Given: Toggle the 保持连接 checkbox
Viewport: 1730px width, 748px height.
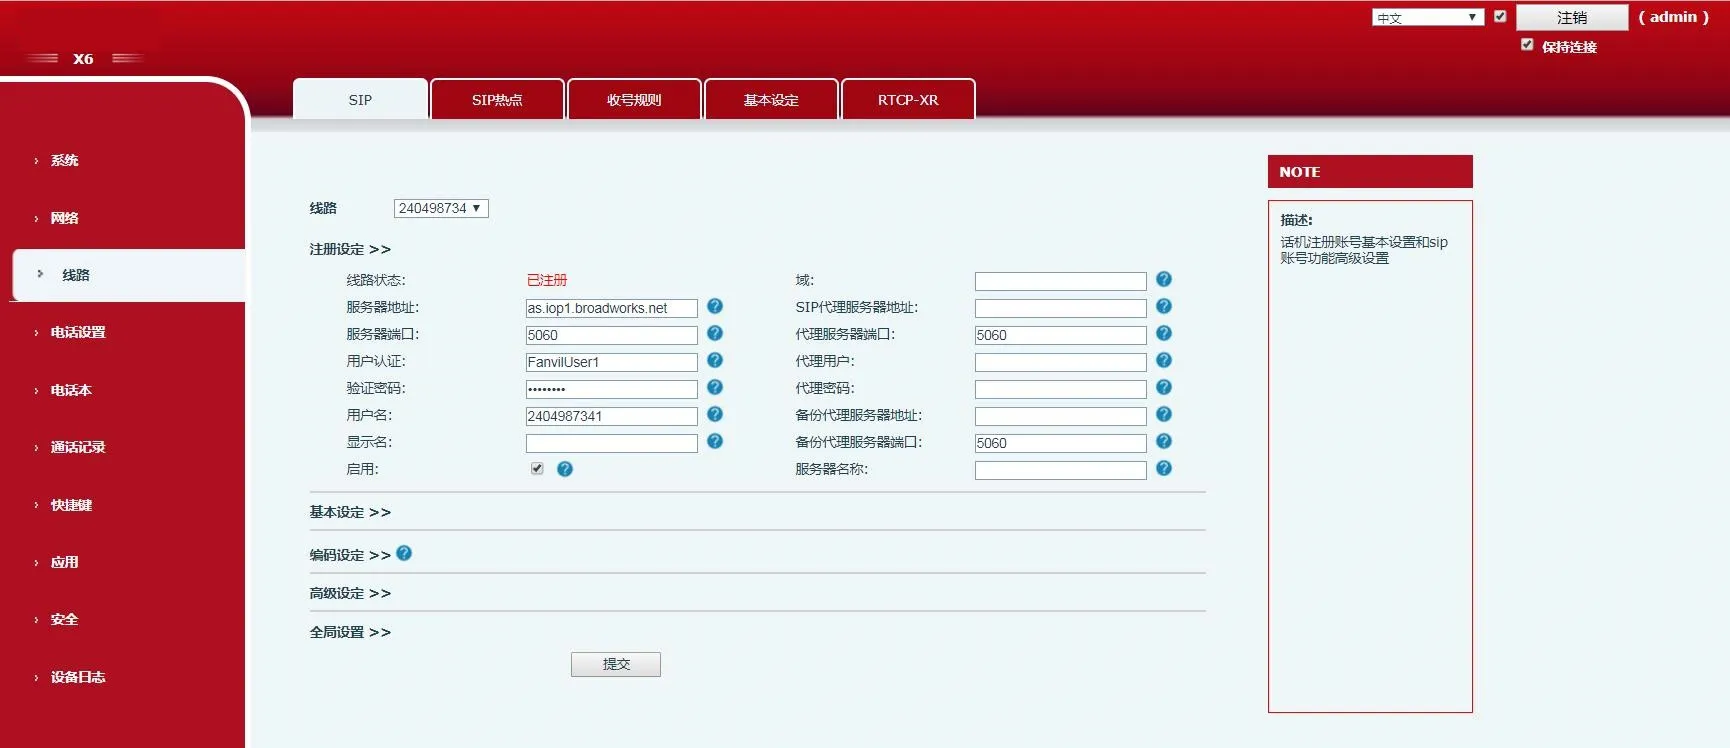Looking at the screenshot, I should (1527, 45).
